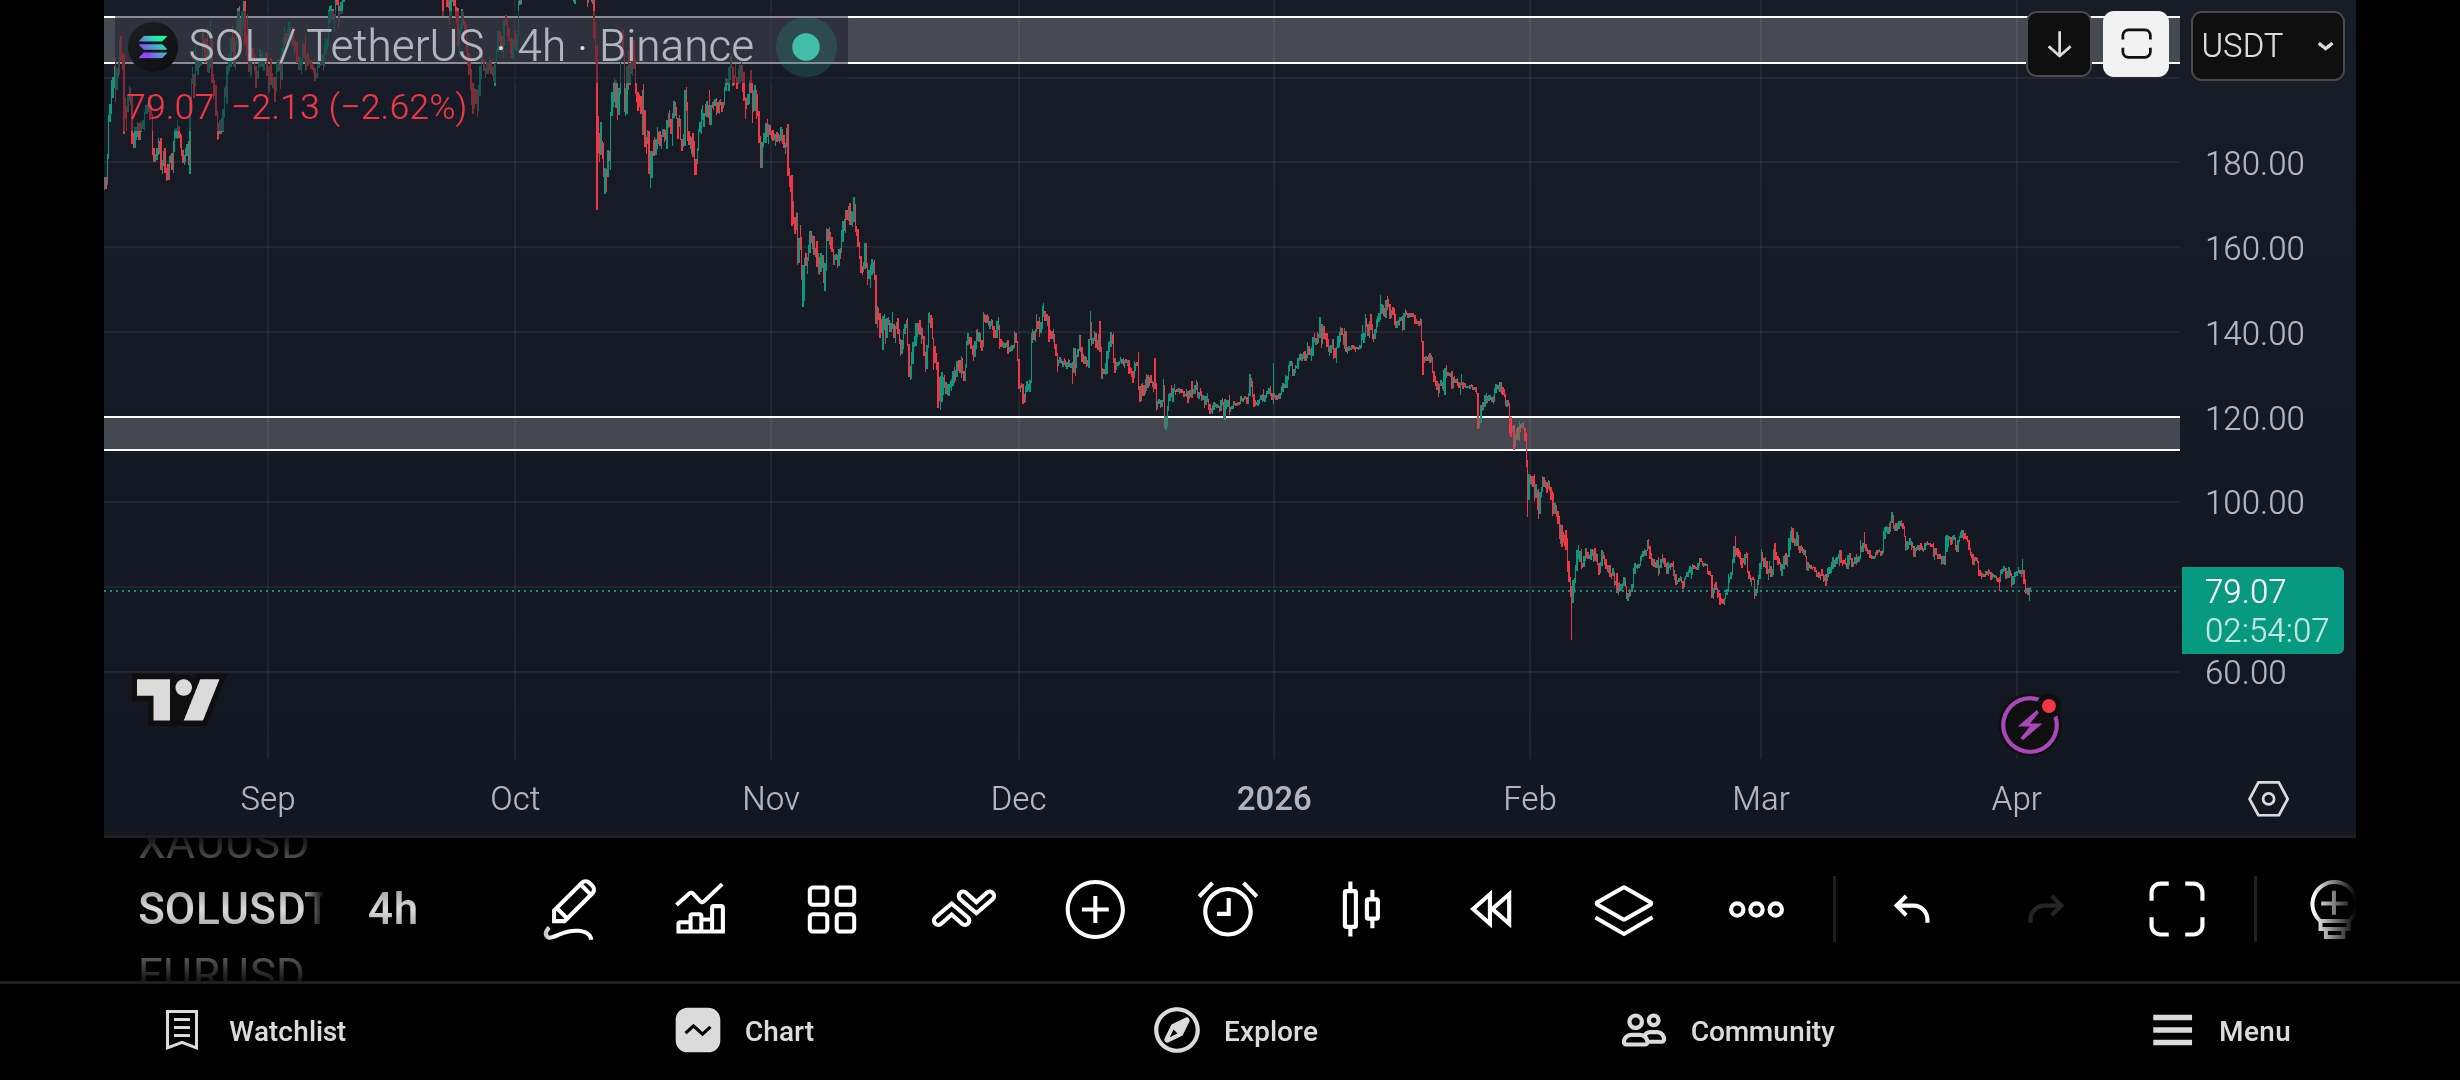This screenshot has width=2460, height=1080.
Task: Click the down arrow button beside USDT
Action: click(2059, 45)
